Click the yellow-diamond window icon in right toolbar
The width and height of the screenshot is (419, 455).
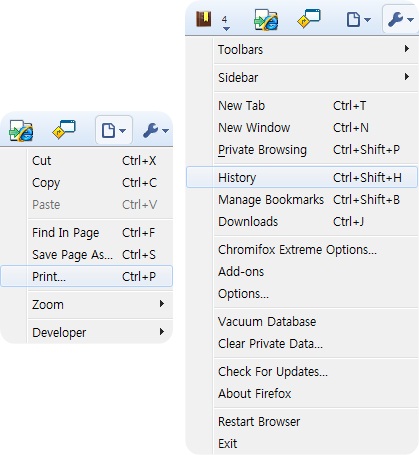[309, 19]
